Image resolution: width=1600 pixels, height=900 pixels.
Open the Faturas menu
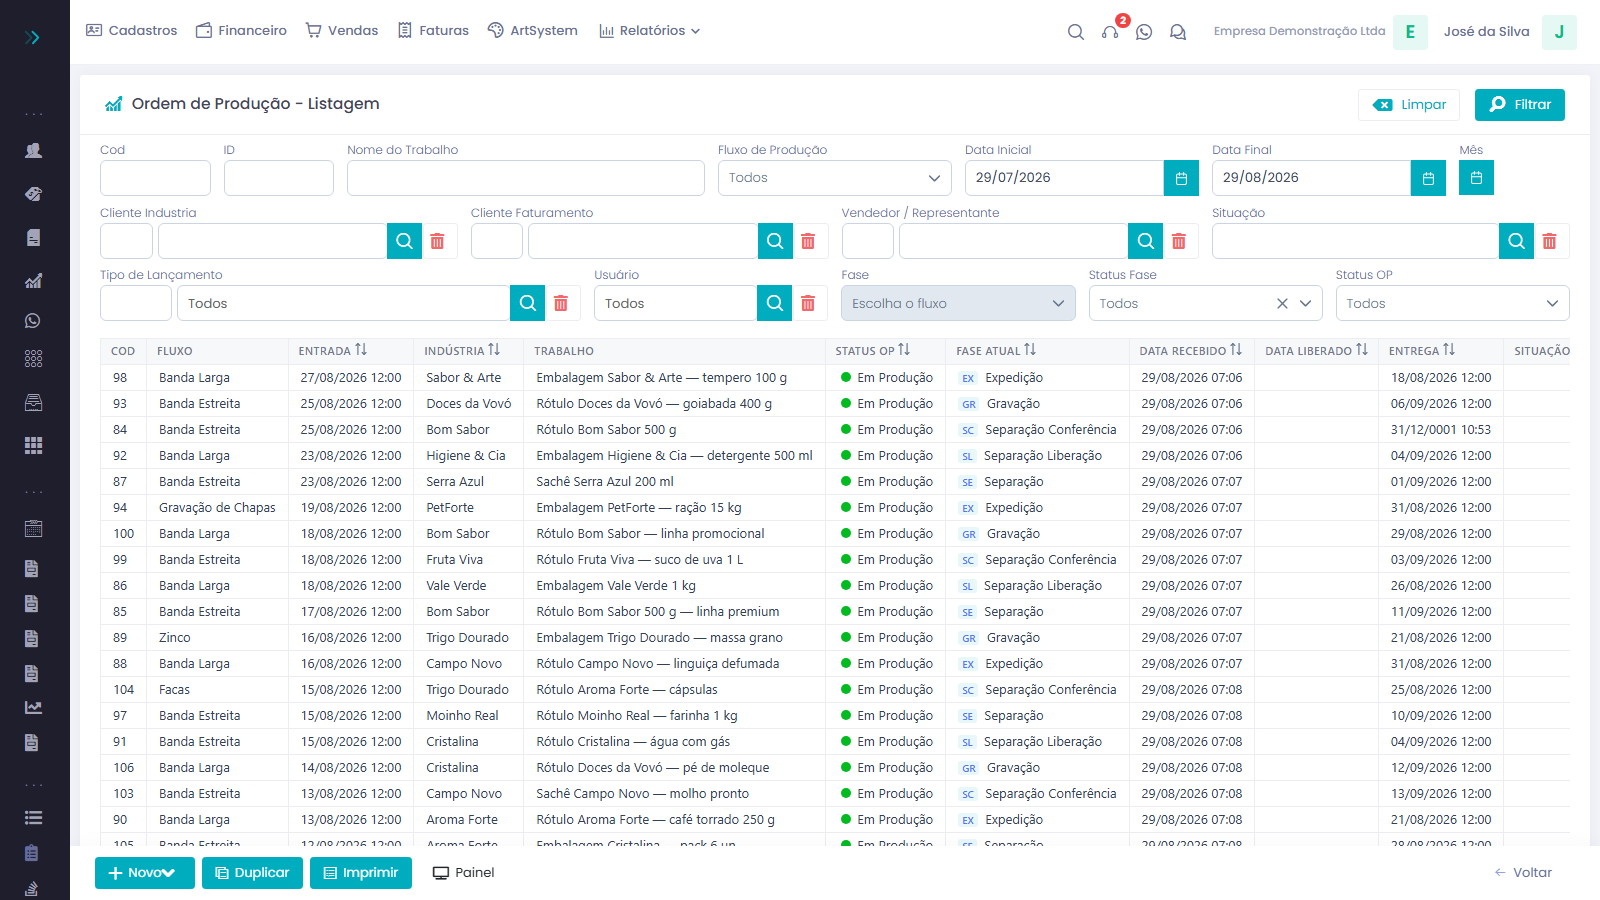(x=433, y=31)
